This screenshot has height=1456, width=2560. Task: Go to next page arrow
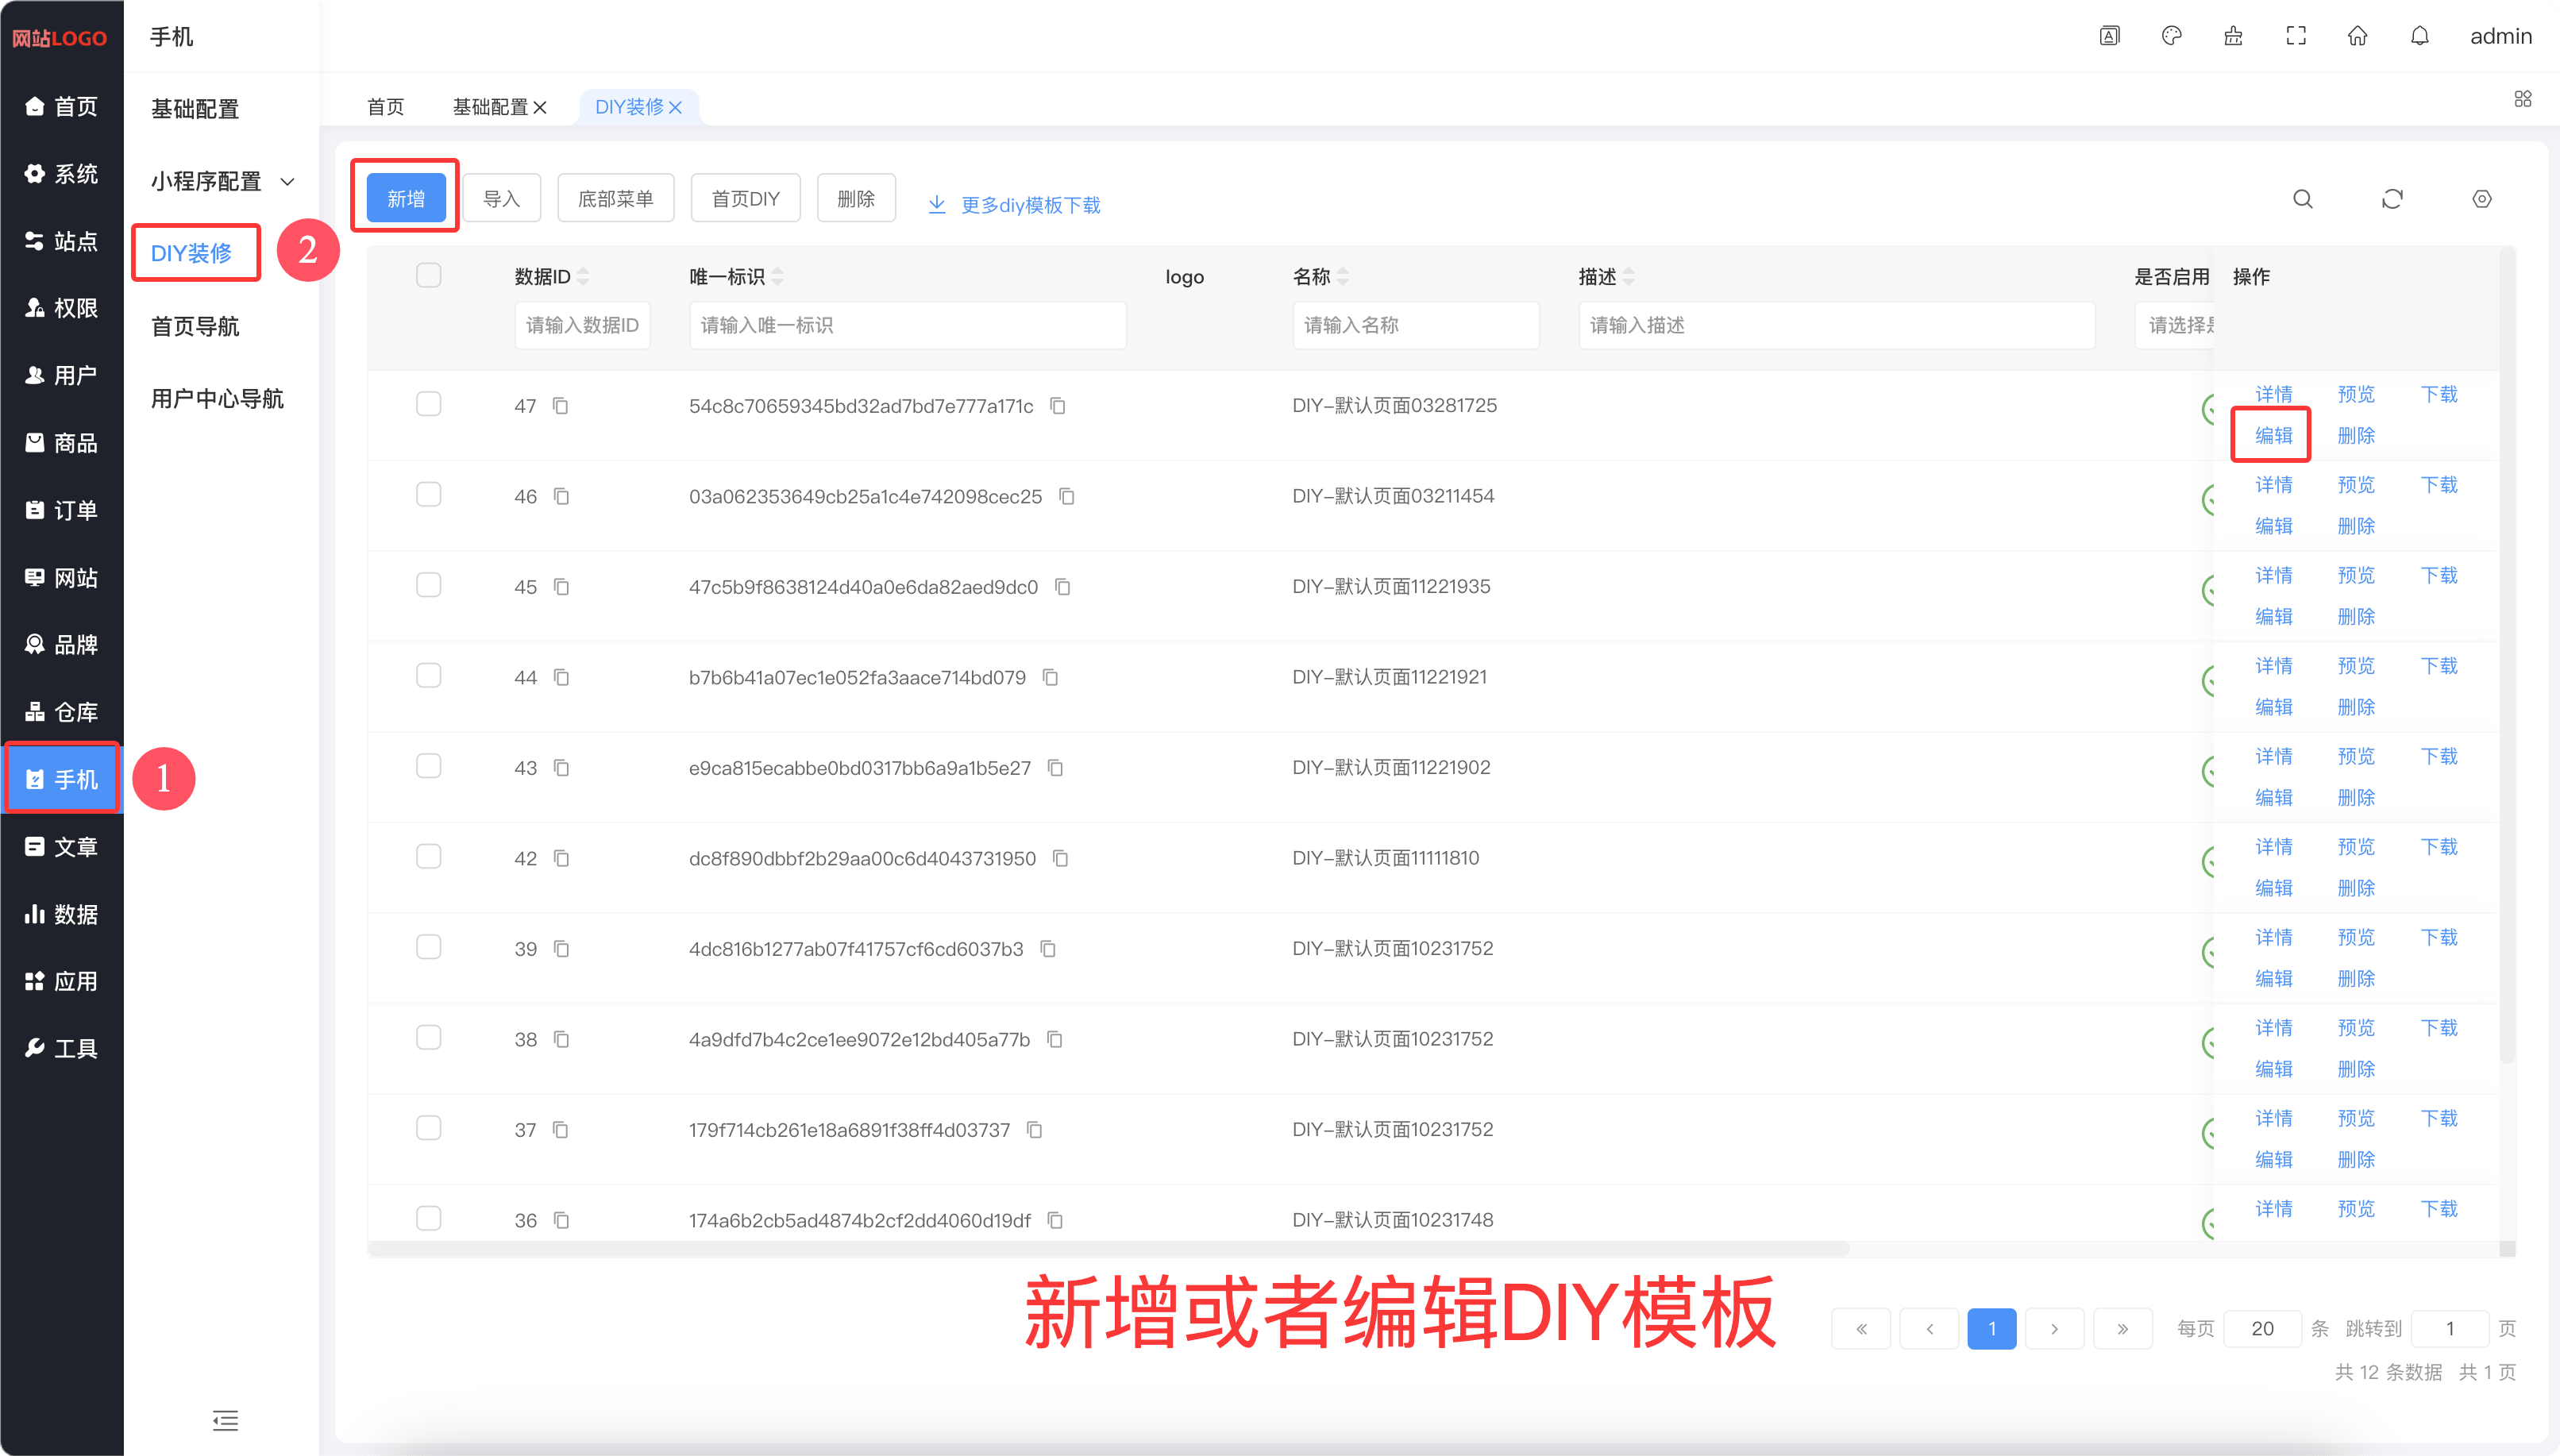2054,1329
